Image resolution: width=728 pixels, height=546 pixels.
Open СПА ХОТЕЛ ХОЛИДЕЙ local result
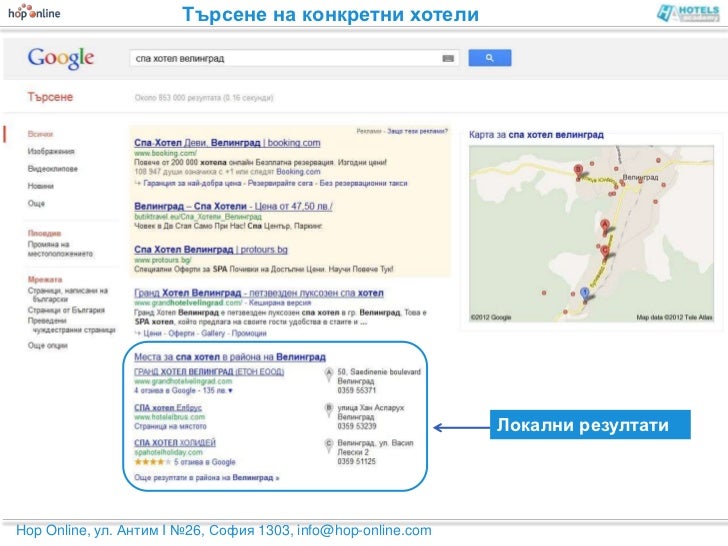(175, 443)
